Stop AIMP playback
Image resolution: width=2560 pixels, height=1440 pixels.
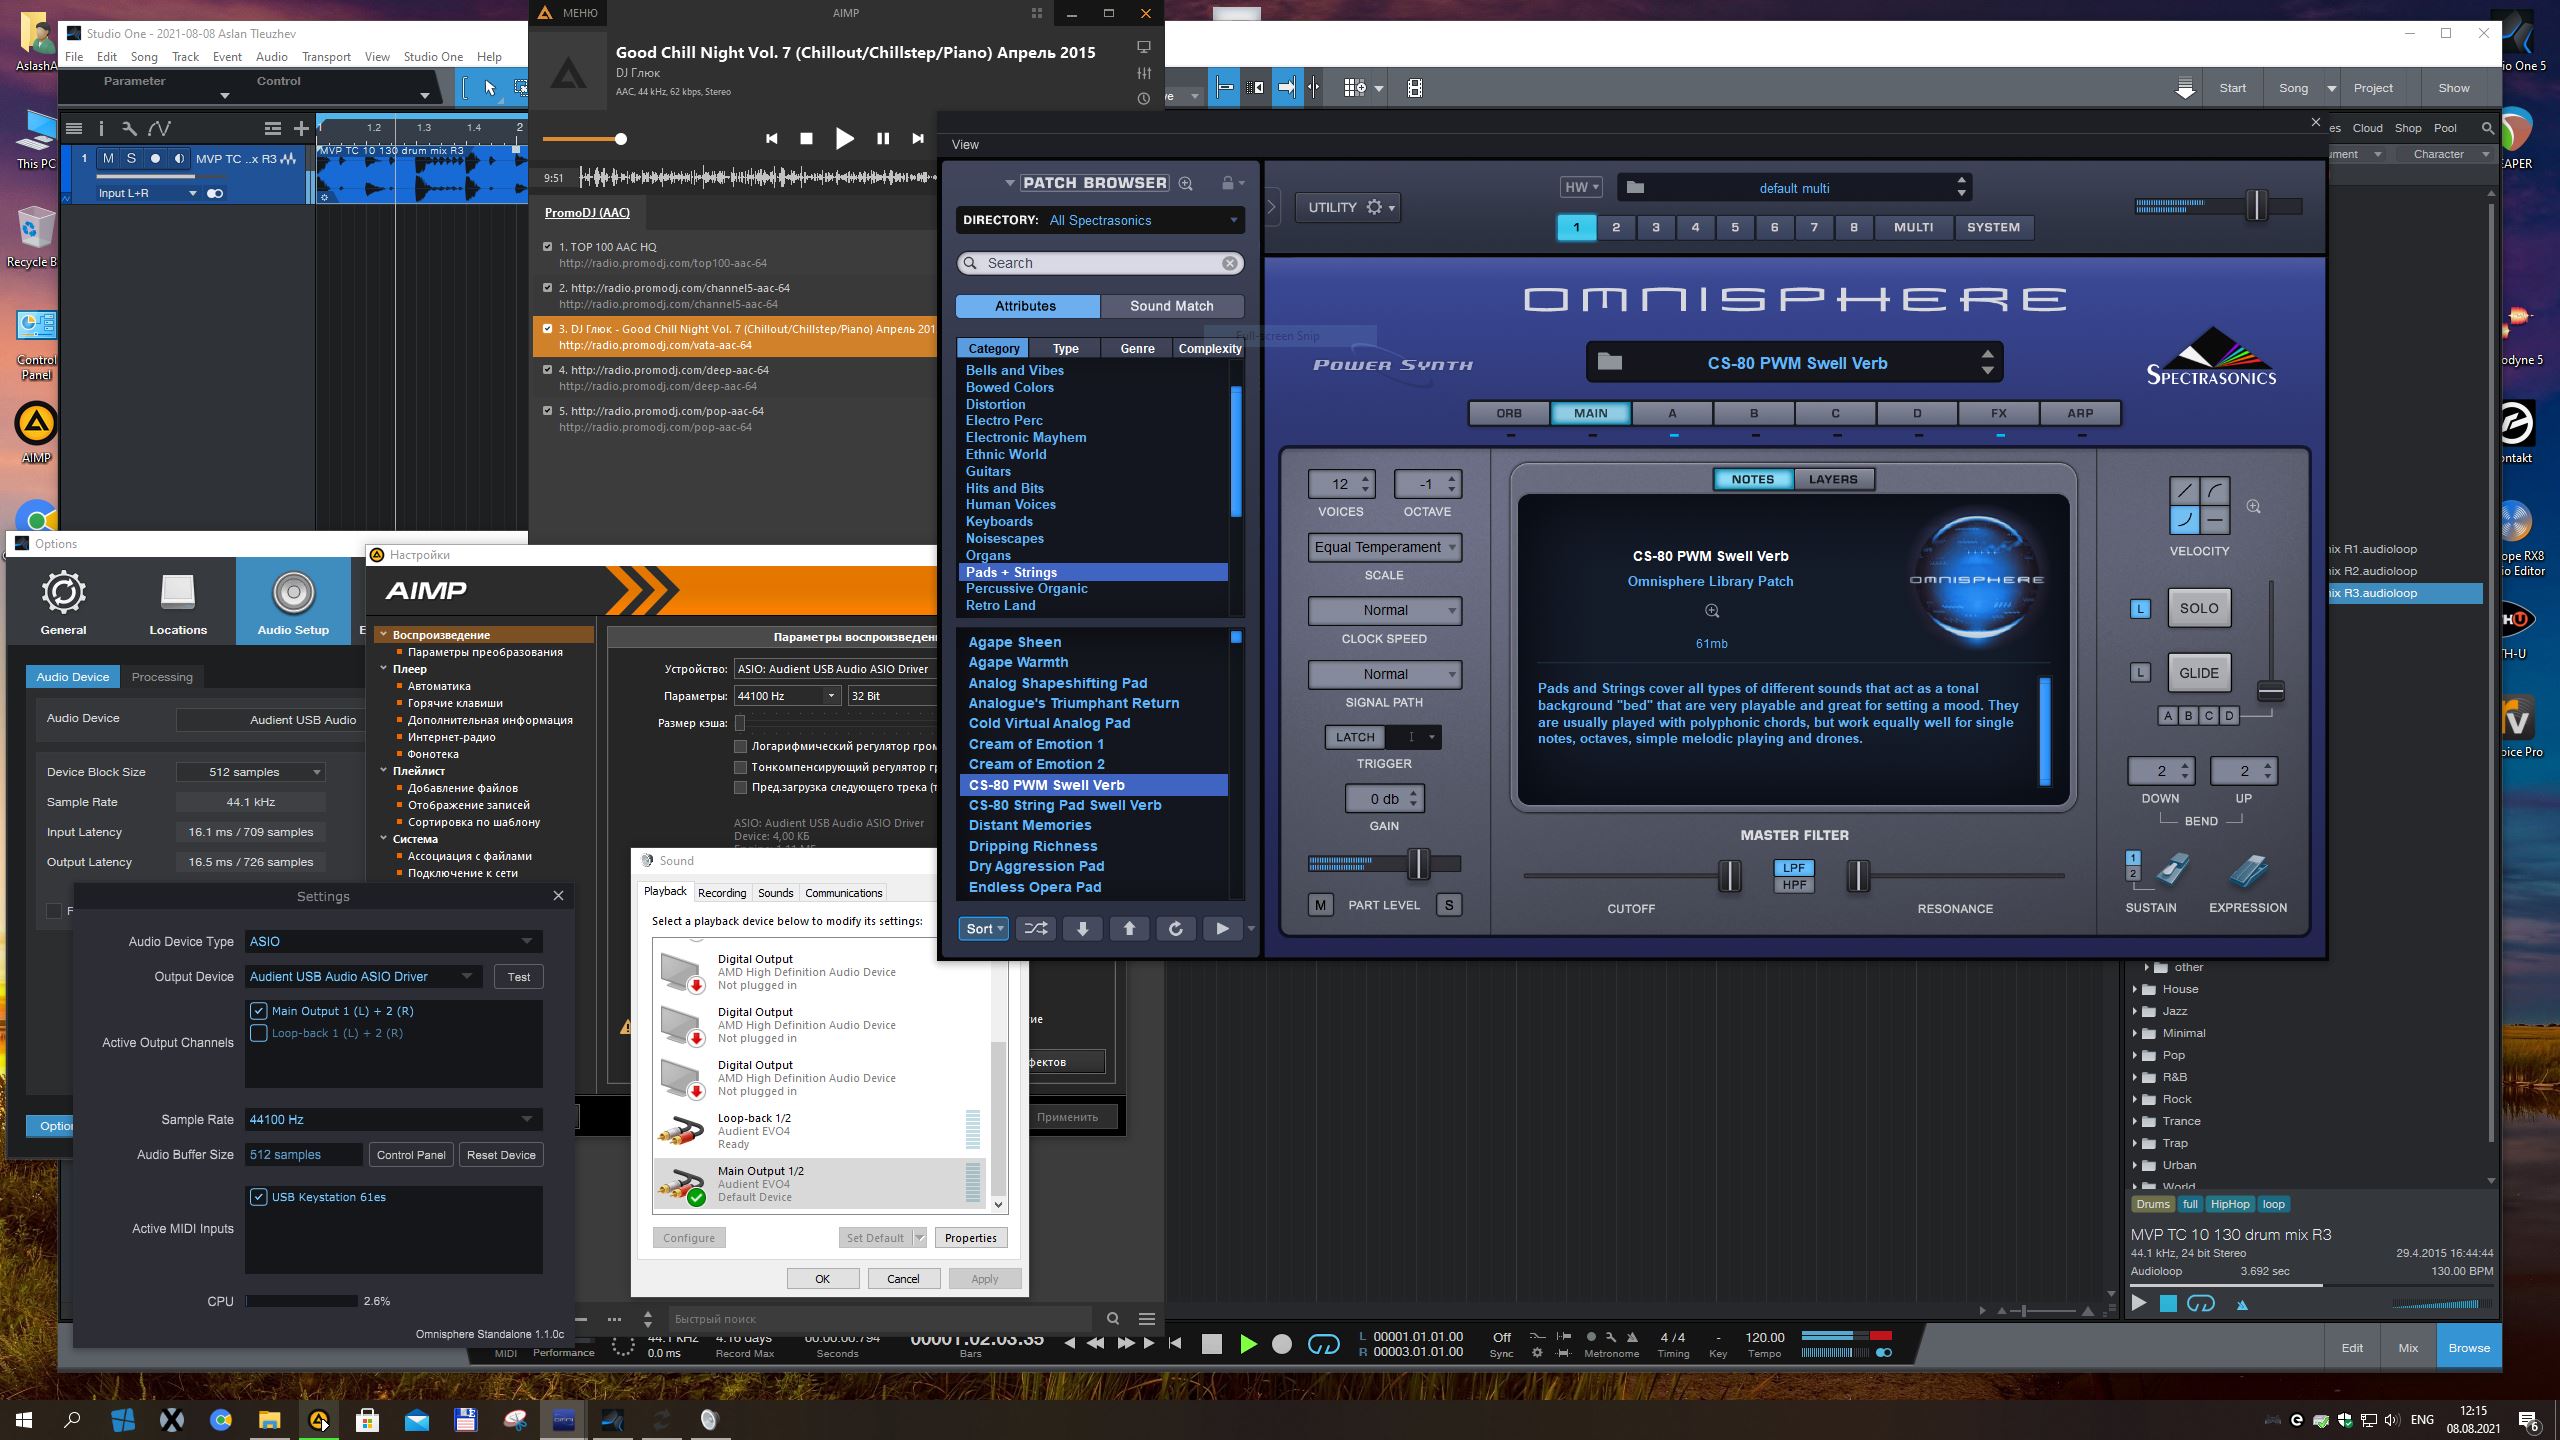coord(806,139)
